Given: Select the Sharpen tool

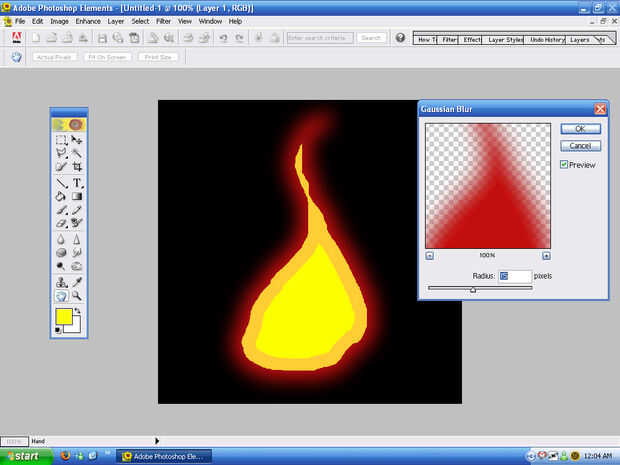Looking at the screenshot, I should (77, 239).
